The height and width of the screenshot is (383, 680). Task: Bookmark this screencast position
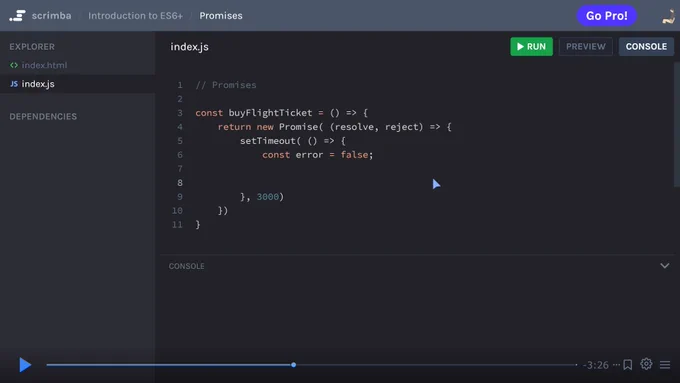pyautogui.click(x=628, y=365)
